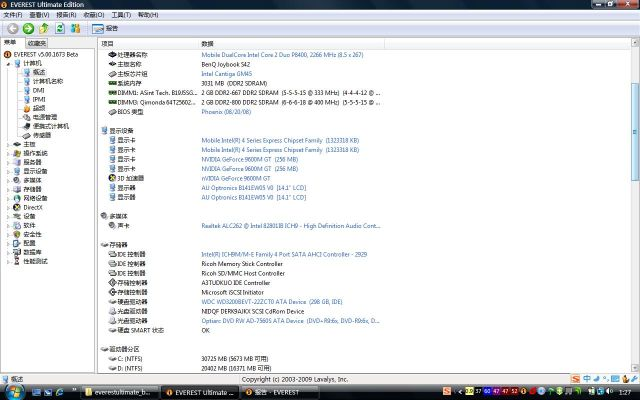This screenshot has width=640, height=400.
Task: Click the 声卡 row icon
Action: (112, 225)
